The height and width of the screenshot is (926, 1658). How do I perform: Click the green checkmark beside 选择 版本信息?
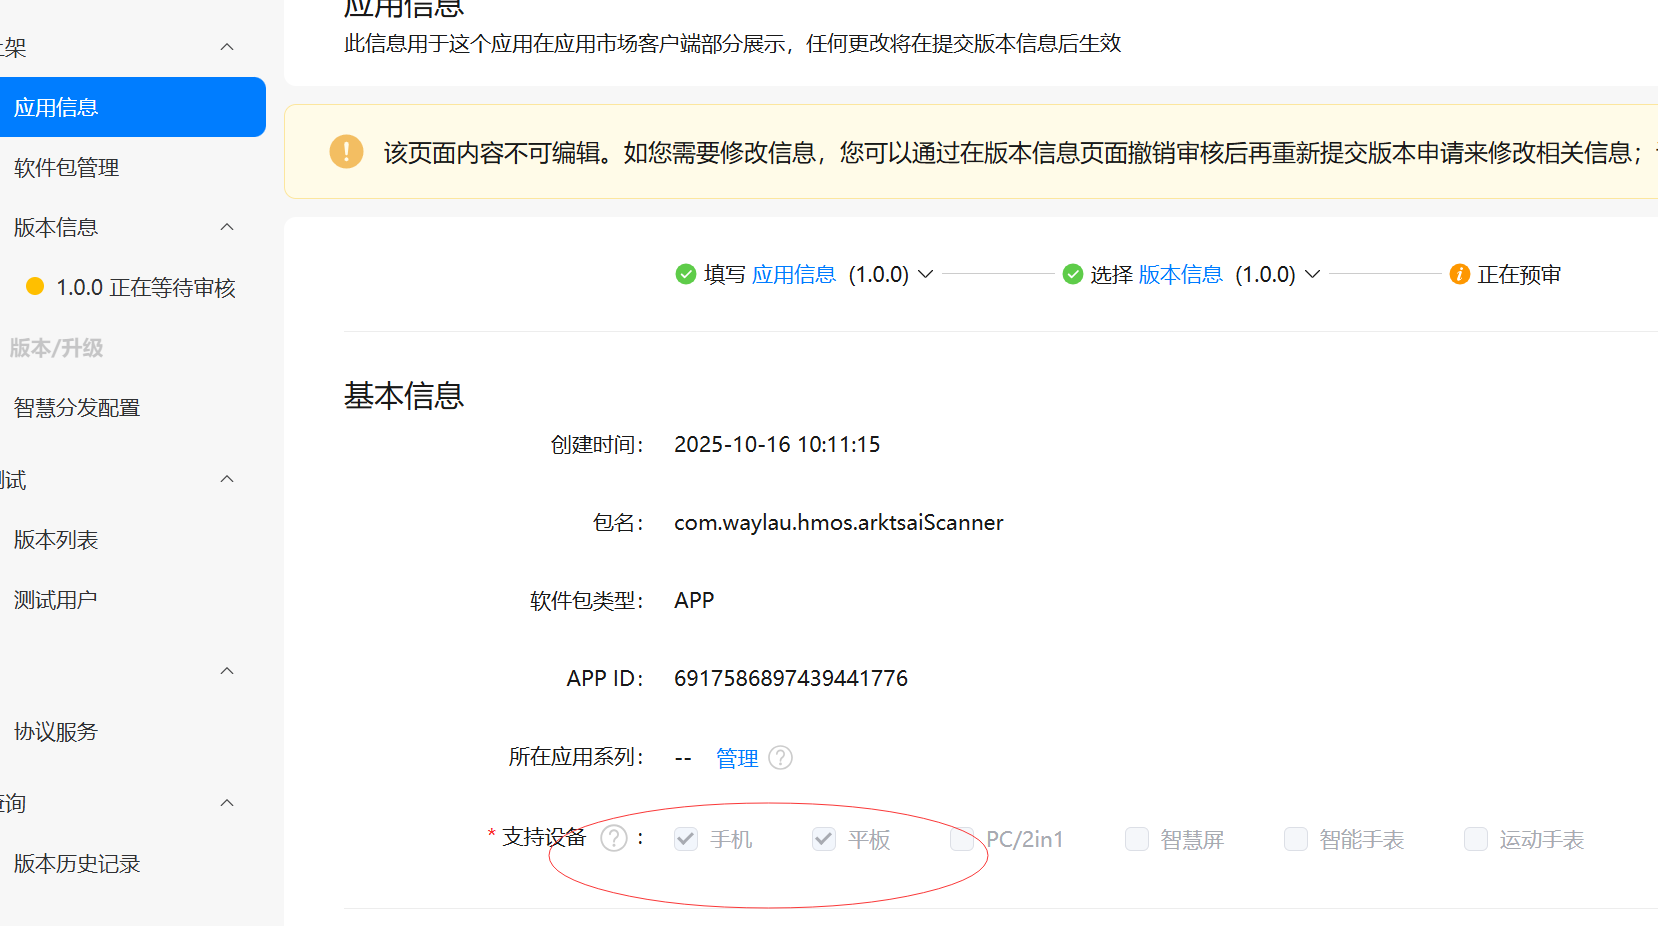tap(1072, 274)
